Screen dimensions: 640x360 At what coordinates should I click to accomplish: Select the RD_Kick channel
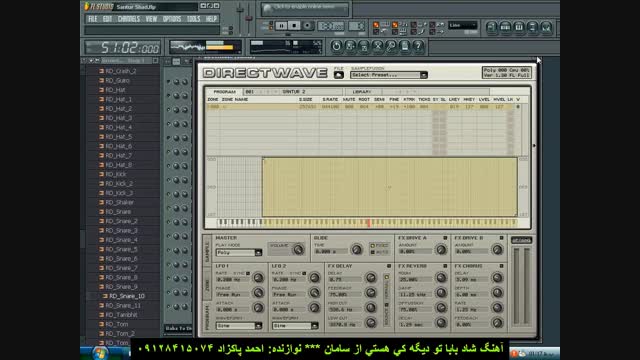tap(116, 174)
